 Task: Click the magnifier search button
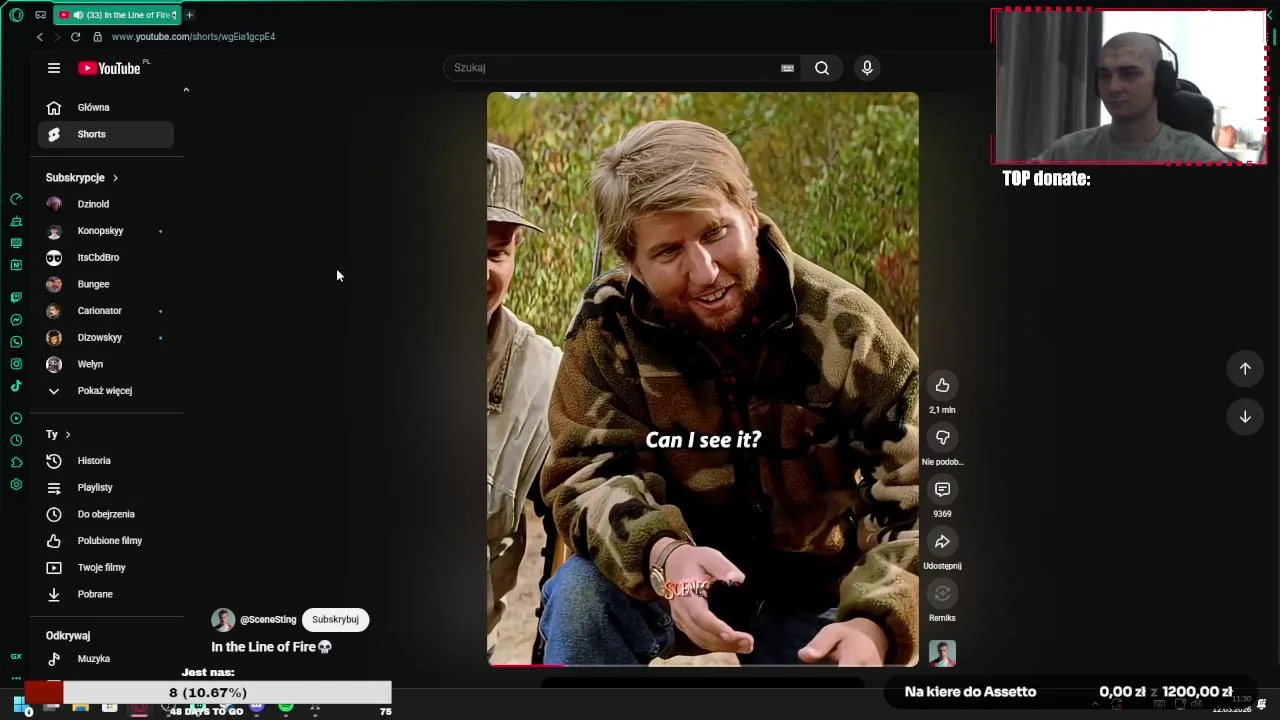(x=822, y=68)
